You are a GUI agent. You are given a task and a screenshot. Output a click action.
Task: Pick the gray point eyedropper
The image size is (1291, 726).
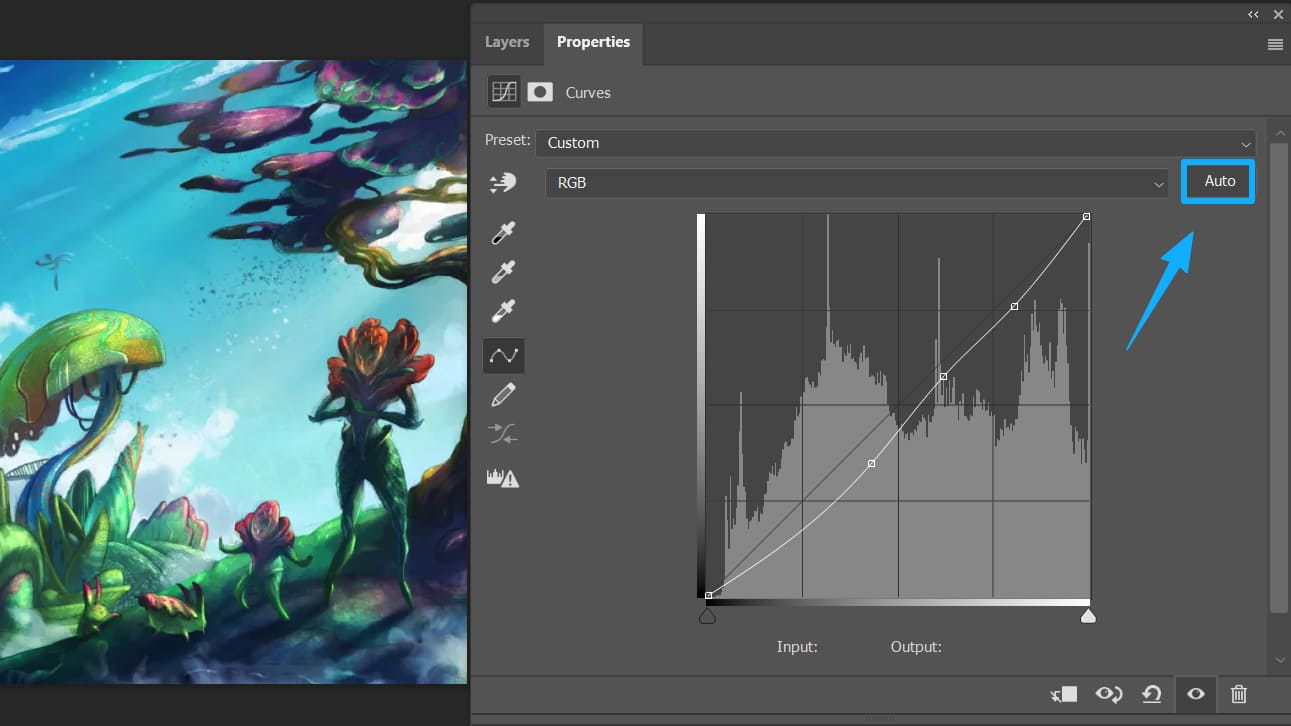(x=503, y=272)
